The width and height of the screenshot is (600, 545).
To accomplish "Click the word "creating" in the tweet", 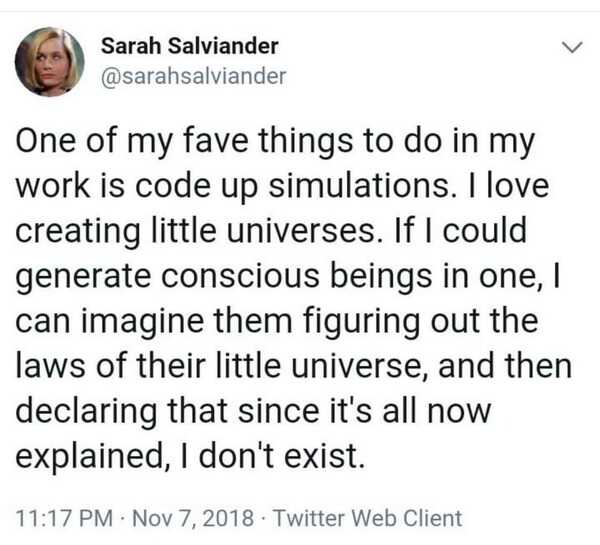I will pos(76,231).
